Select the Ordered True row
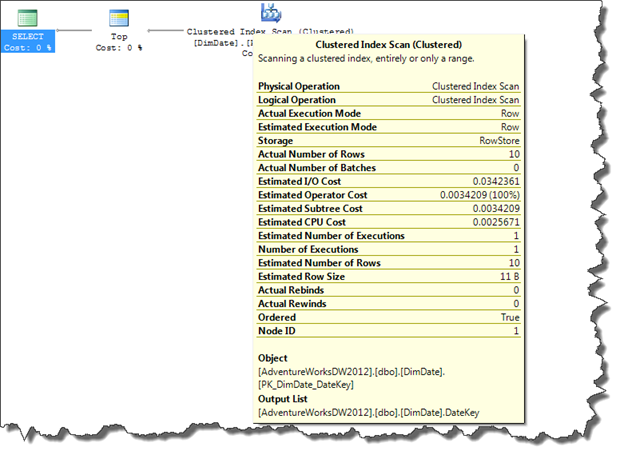The height and width of the screenshot is (459, 624). click(x=388, y=317)
